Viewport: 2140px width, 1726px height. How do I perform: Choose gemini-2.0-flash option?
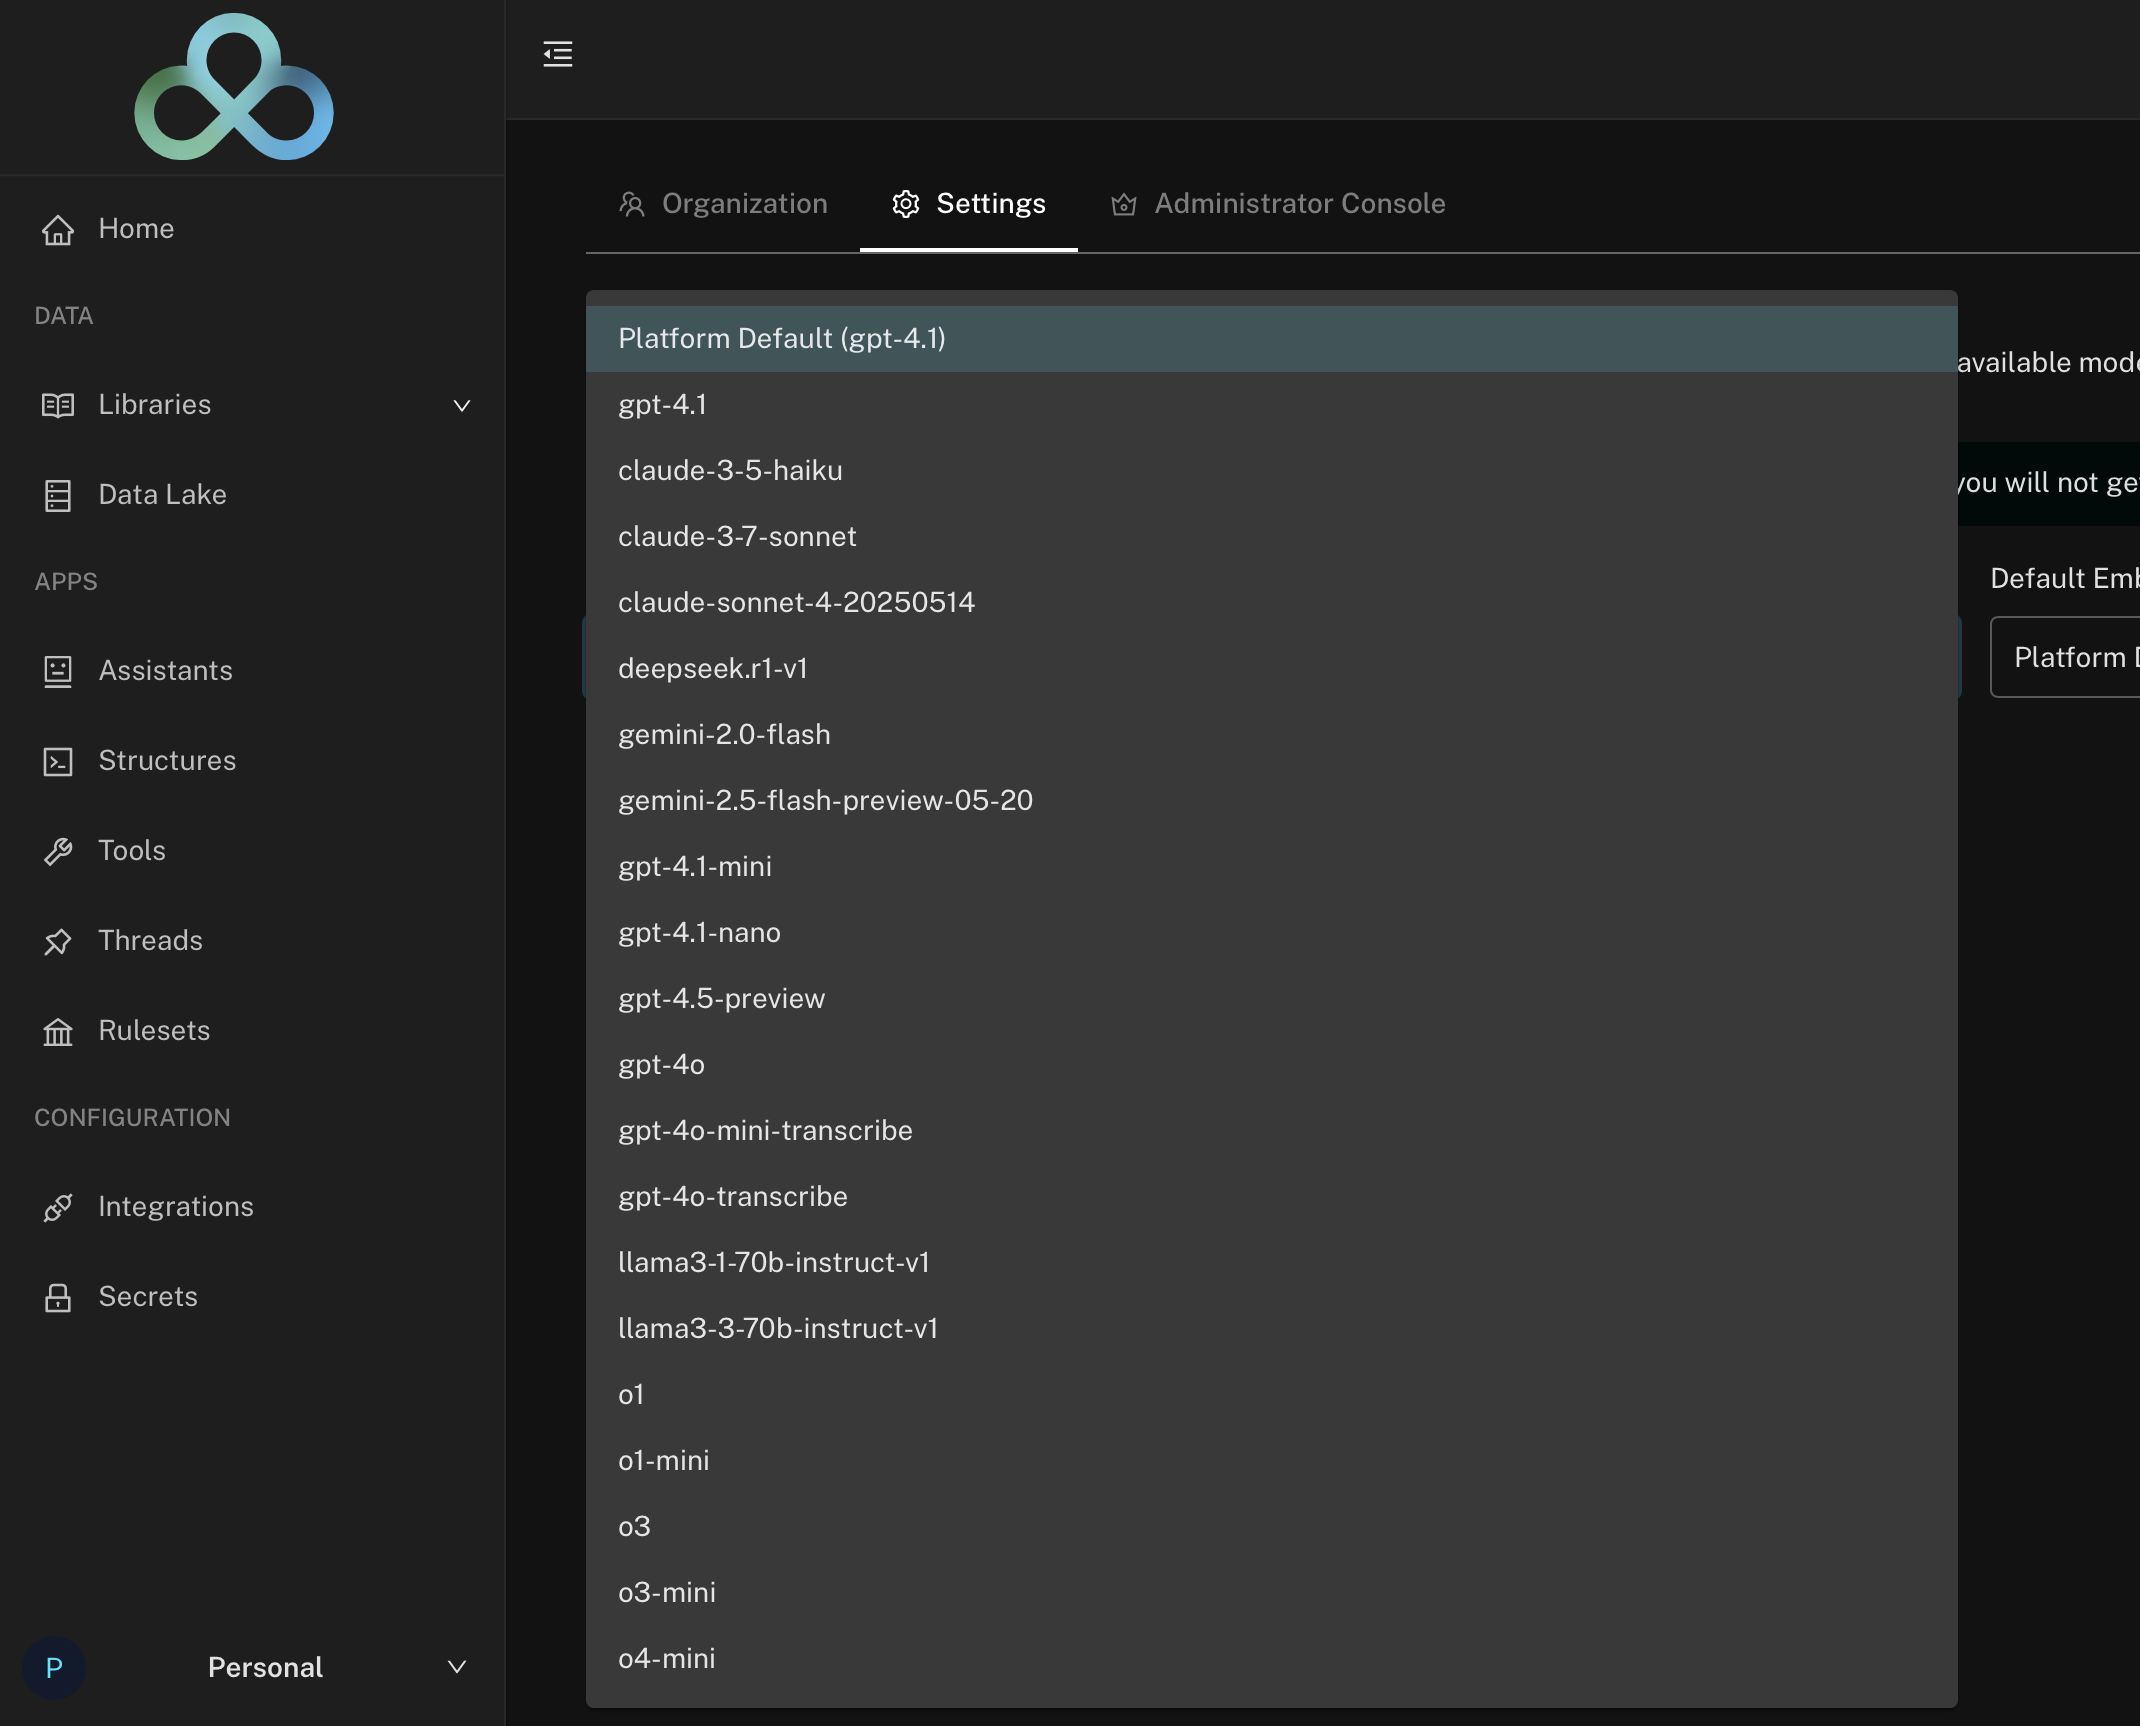pos(724,735)
